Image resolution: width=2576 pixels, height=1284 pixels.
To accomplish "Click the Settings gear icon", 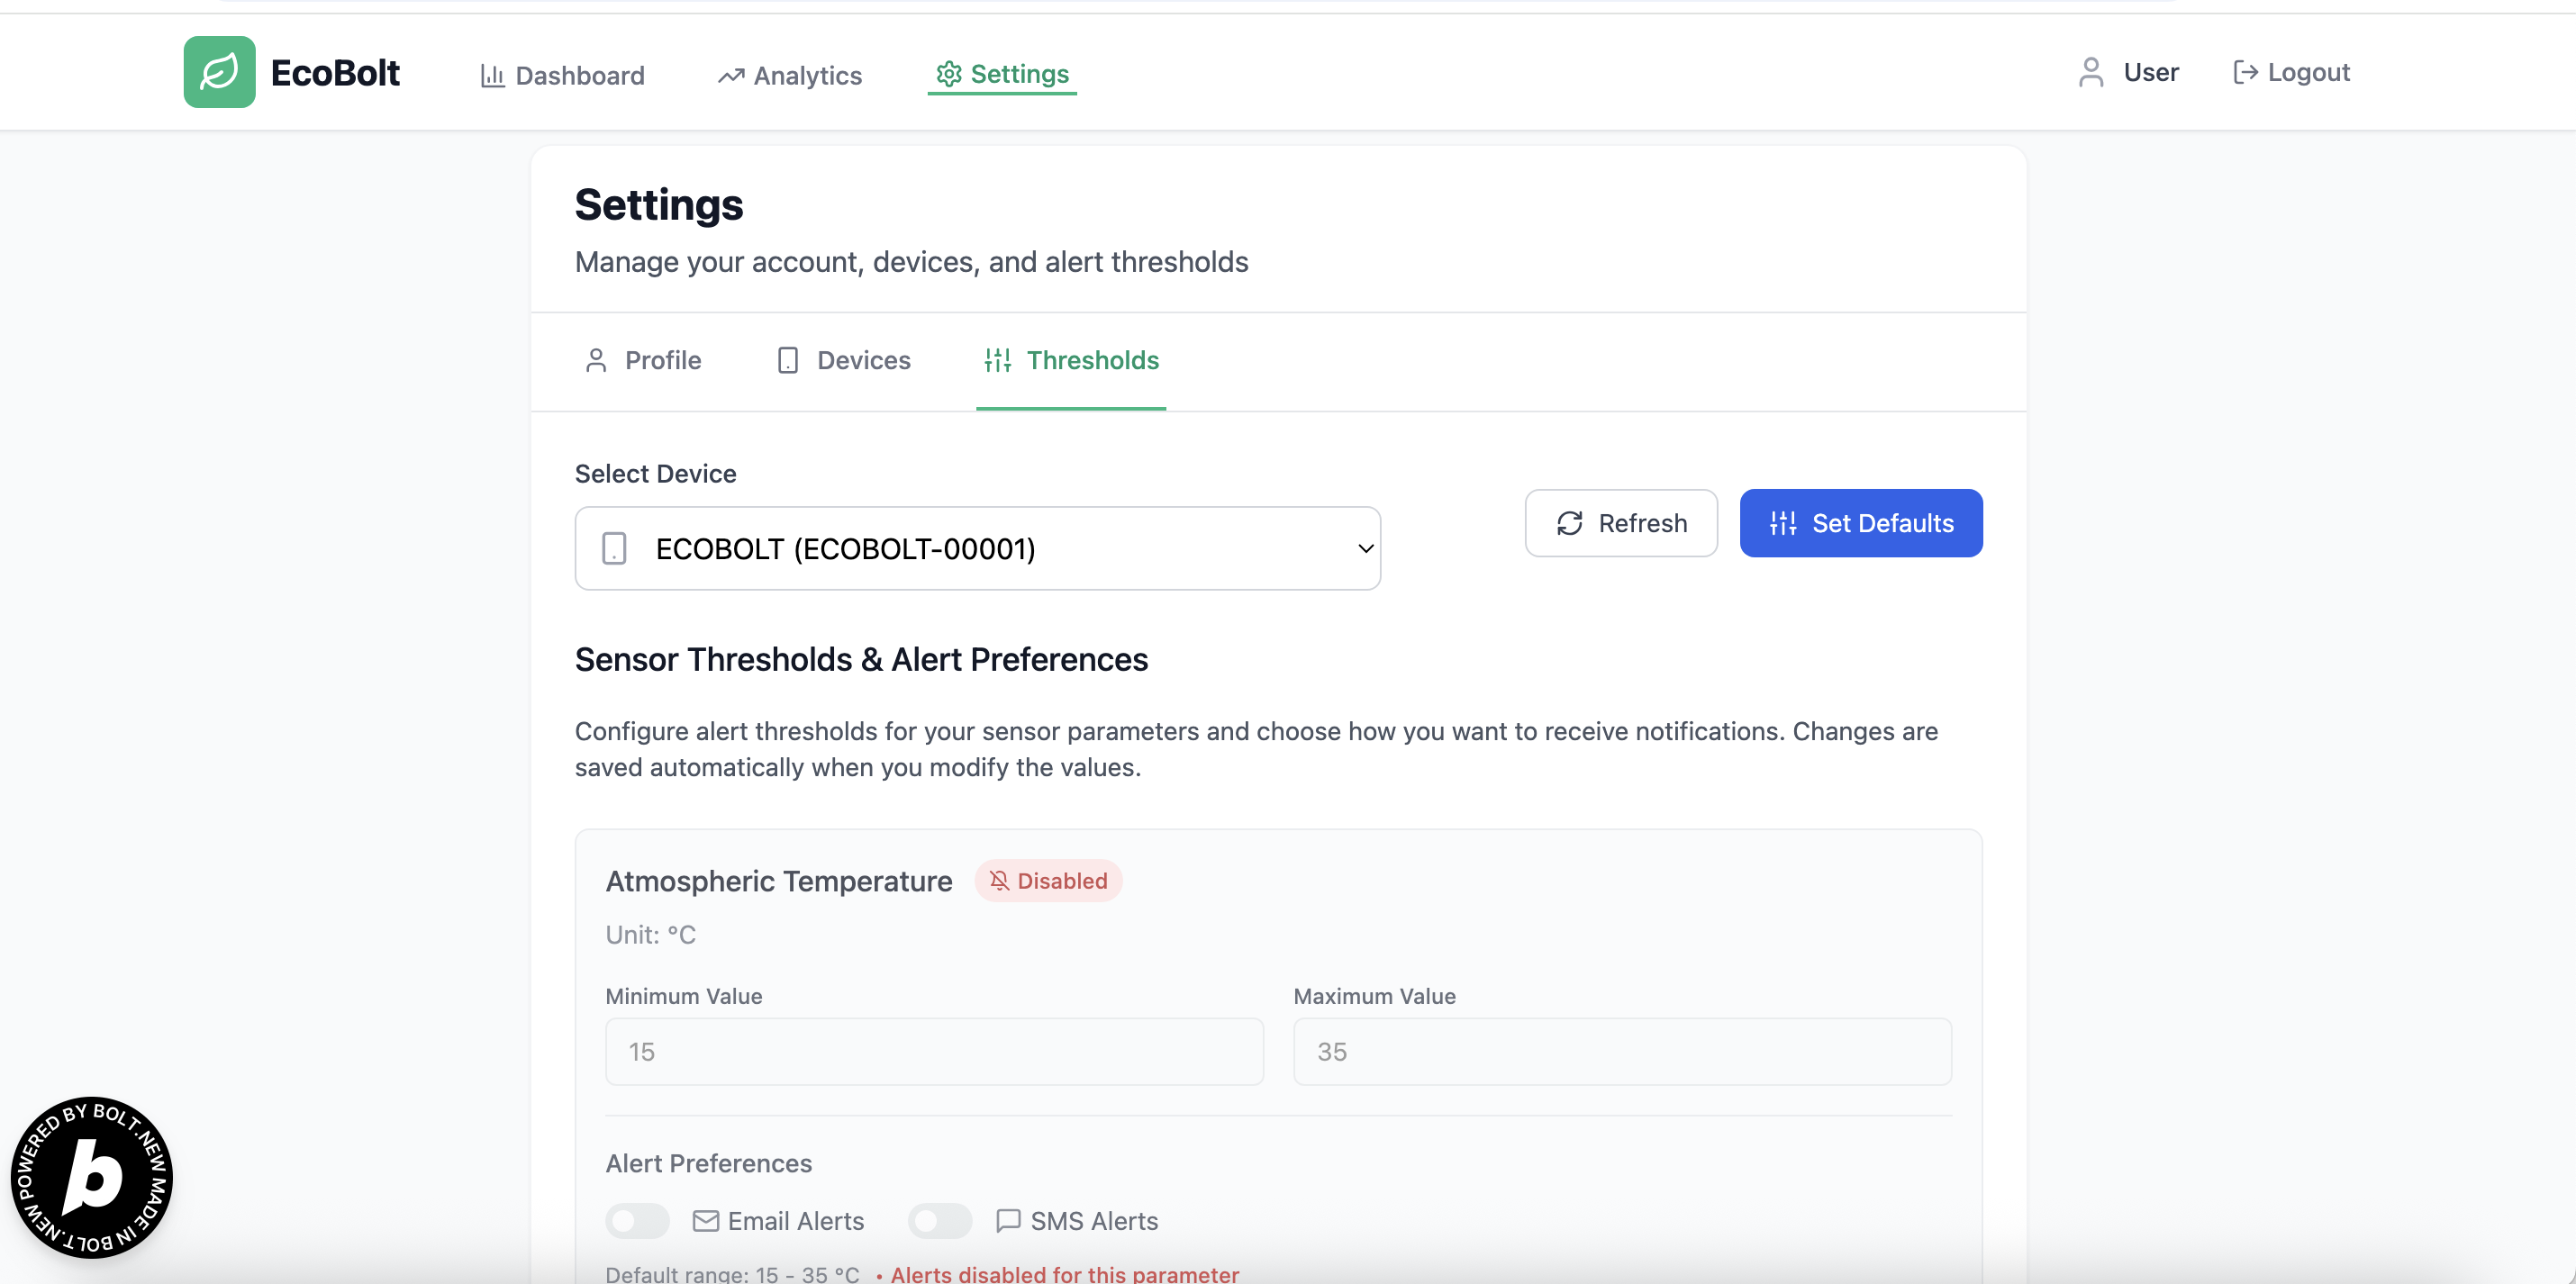I will point(948,74).
